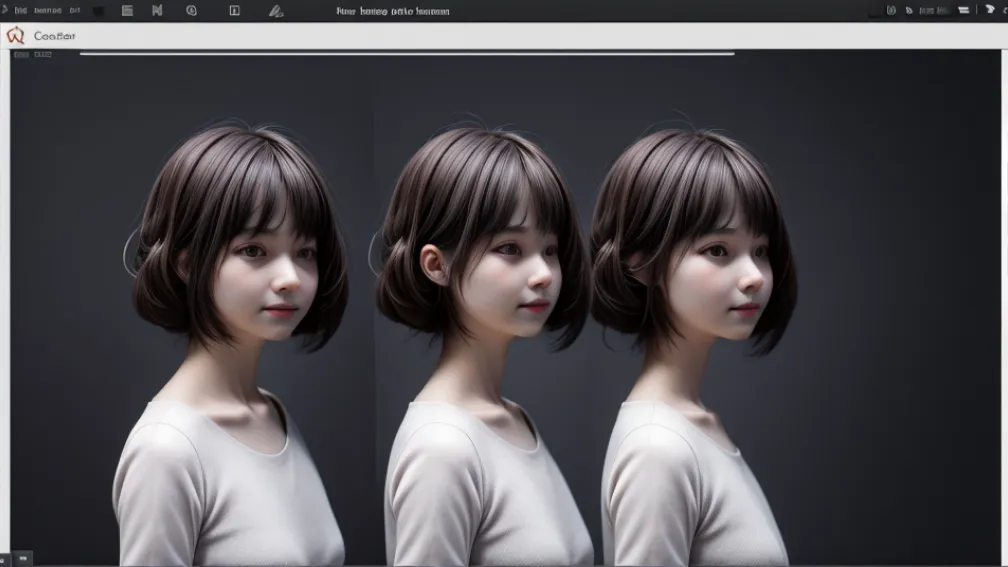1008x567 pixels.
Task: Select the left portrait showing no ear
Action: tap(233, 341)
